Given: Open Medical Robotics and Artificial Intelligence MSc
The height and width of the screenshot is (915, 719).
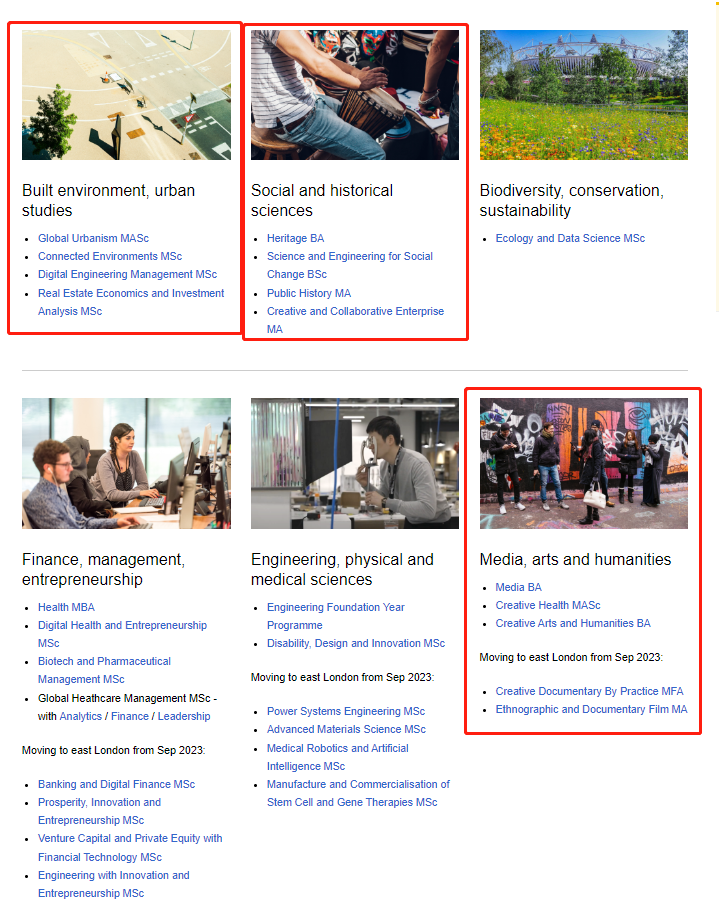Looking at the screenshot, I should (x=337, y=757).
